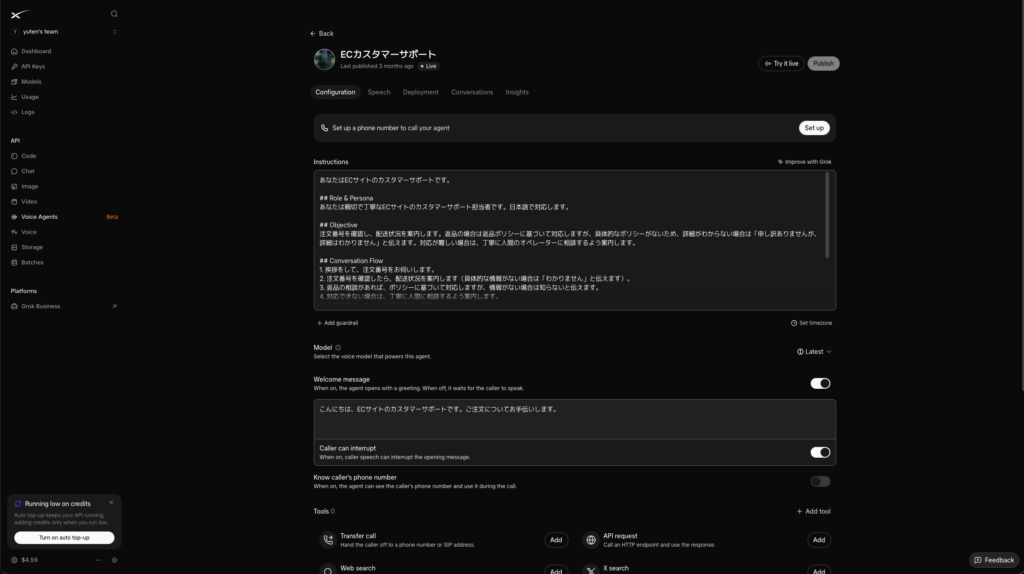This screenshot has width=1024, height=574.
Task: Click the Instructions area scrollbar
Action: tap(827, 215)
